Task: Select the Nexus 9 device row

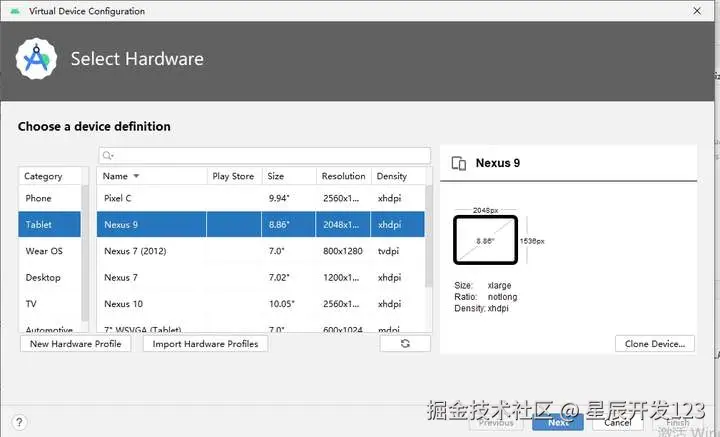Action: point(261,224)
